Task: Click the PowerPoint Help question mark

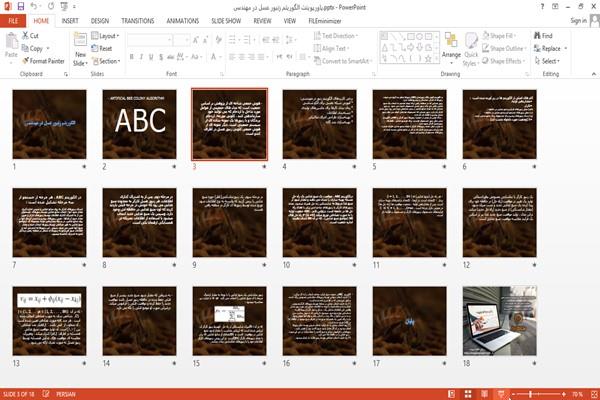Action: click(x=542, y=7)
